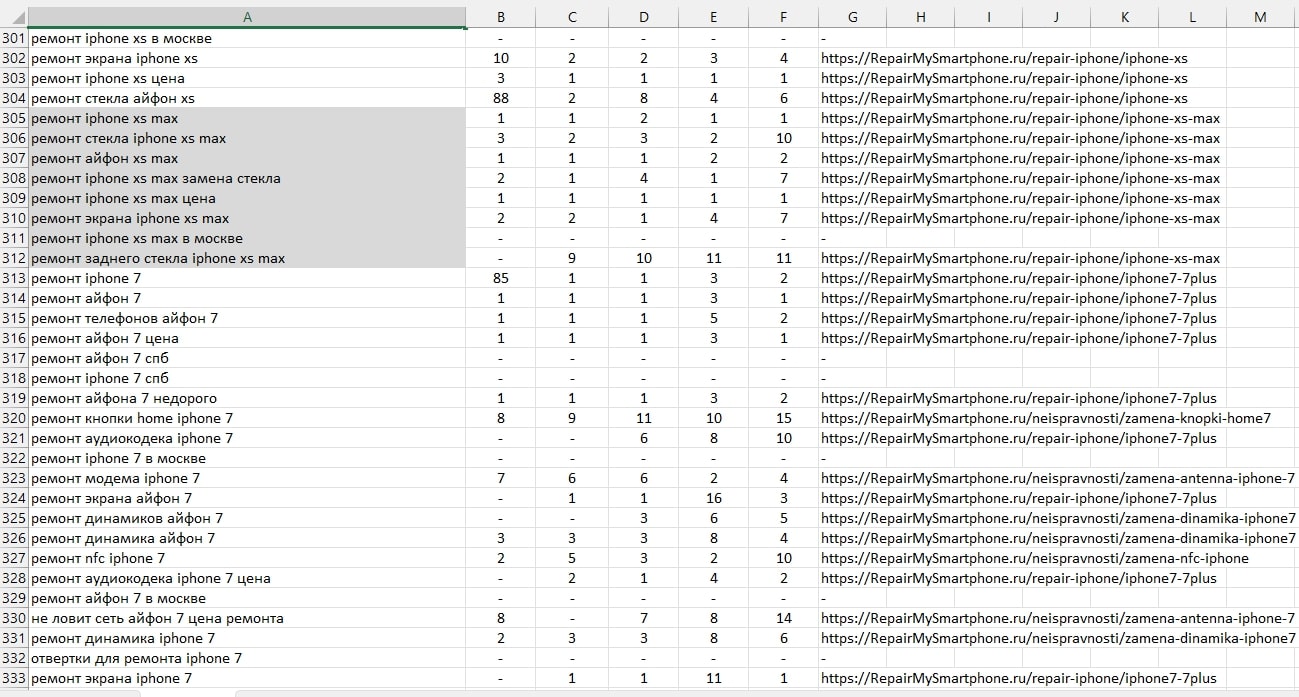Click cell 'ремонт айфона 7 недорого'
This screenshot has width=1299, height=697.
(248, 398)
